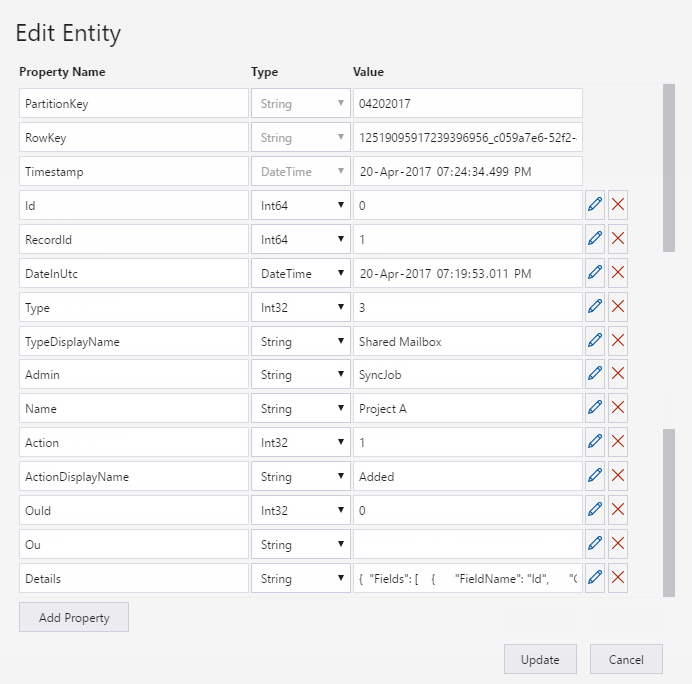692x684 pixels.
Task: Change the data type of the Name property
Action: 300,409
